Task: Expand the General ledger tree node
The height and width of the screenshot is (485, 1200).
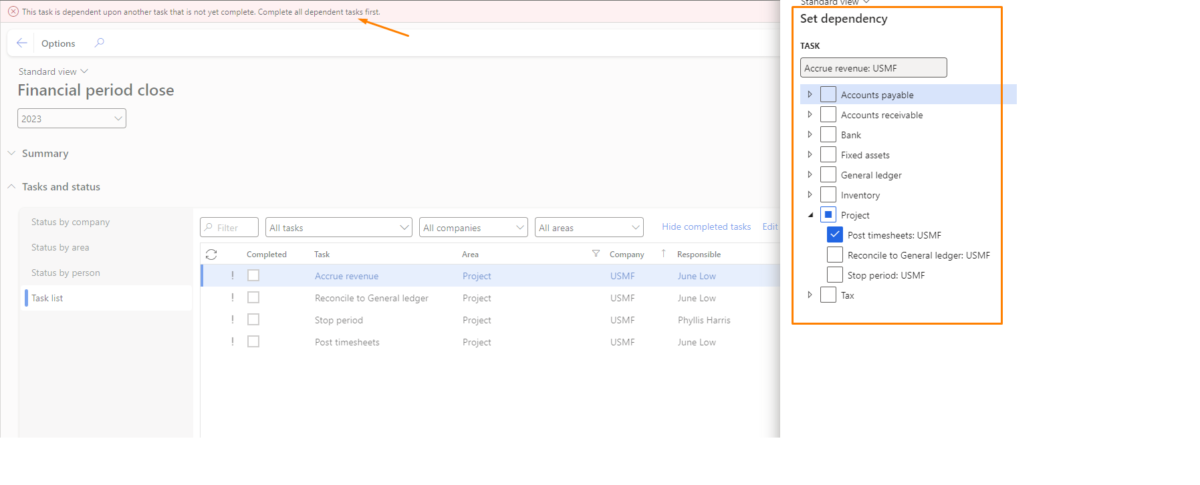Action: pos(810,175)
